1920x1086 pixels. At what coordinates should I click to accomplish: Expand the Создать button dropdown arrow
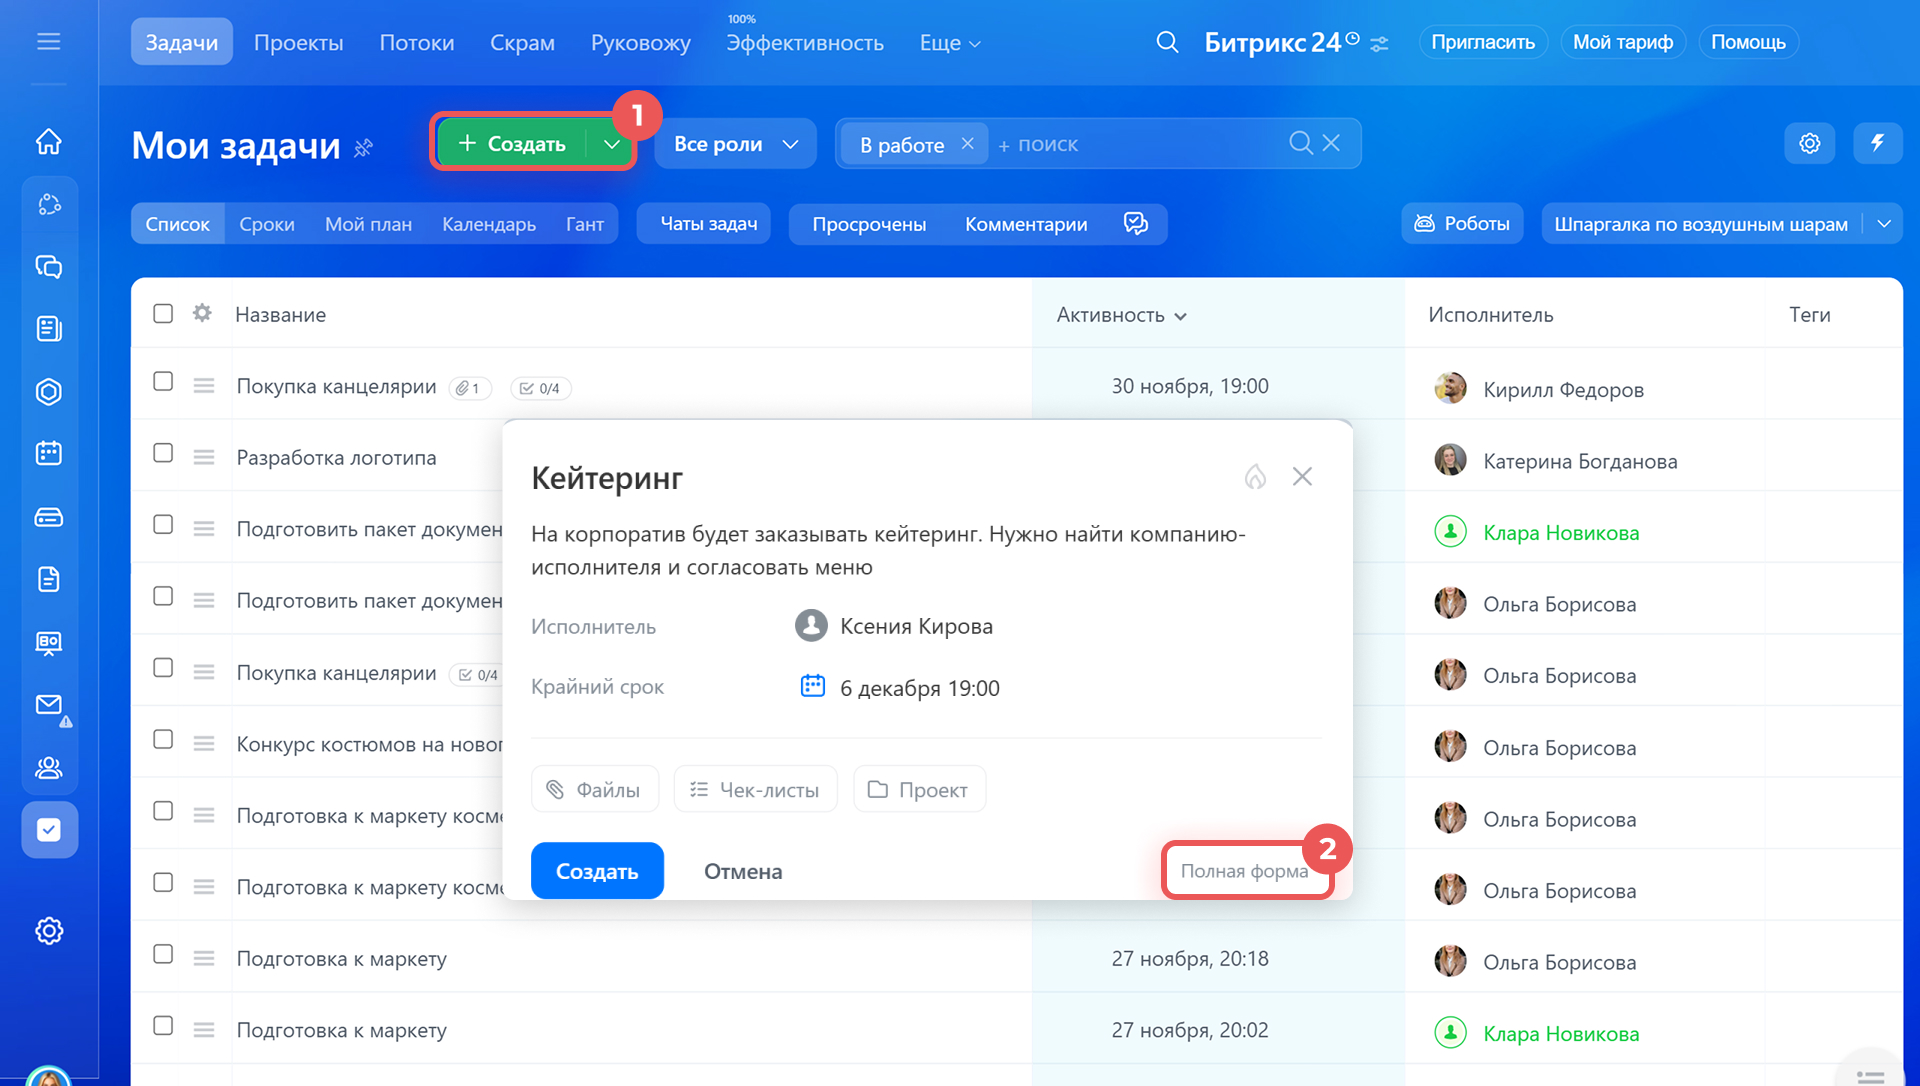coord(611,144)
